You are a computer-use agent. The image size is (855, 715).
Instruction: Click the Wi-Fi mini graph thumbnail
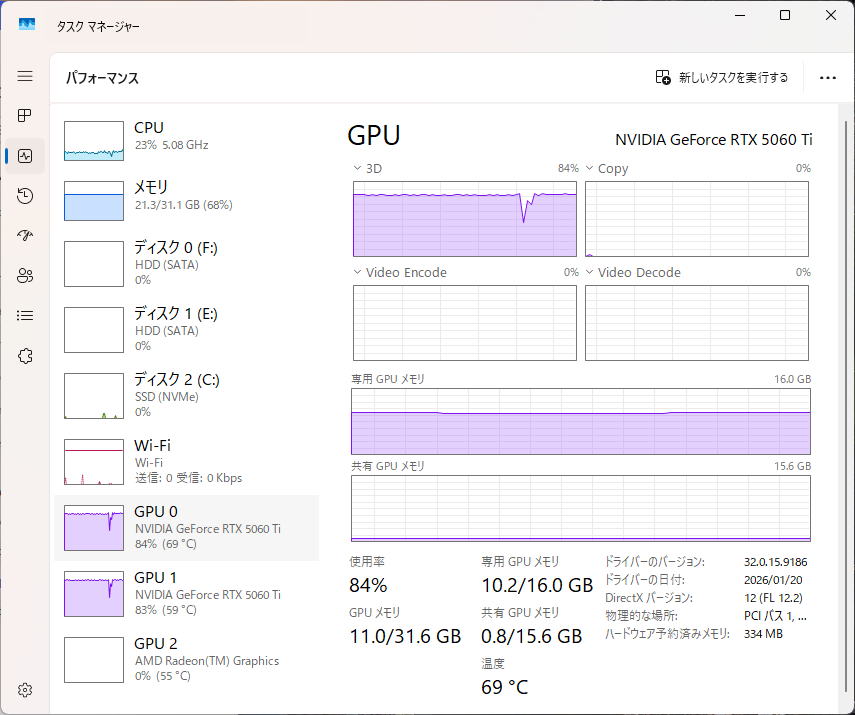[x=94, y=462]
